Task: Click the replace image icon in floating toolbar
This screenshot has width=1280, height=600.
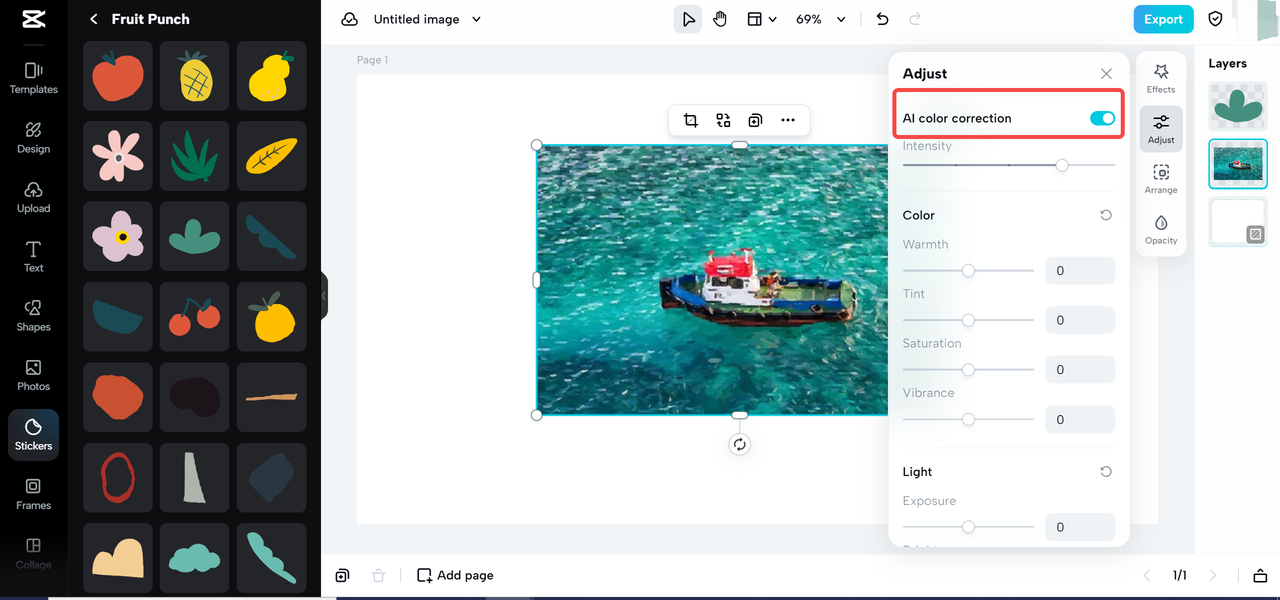Action: (723, 120)
